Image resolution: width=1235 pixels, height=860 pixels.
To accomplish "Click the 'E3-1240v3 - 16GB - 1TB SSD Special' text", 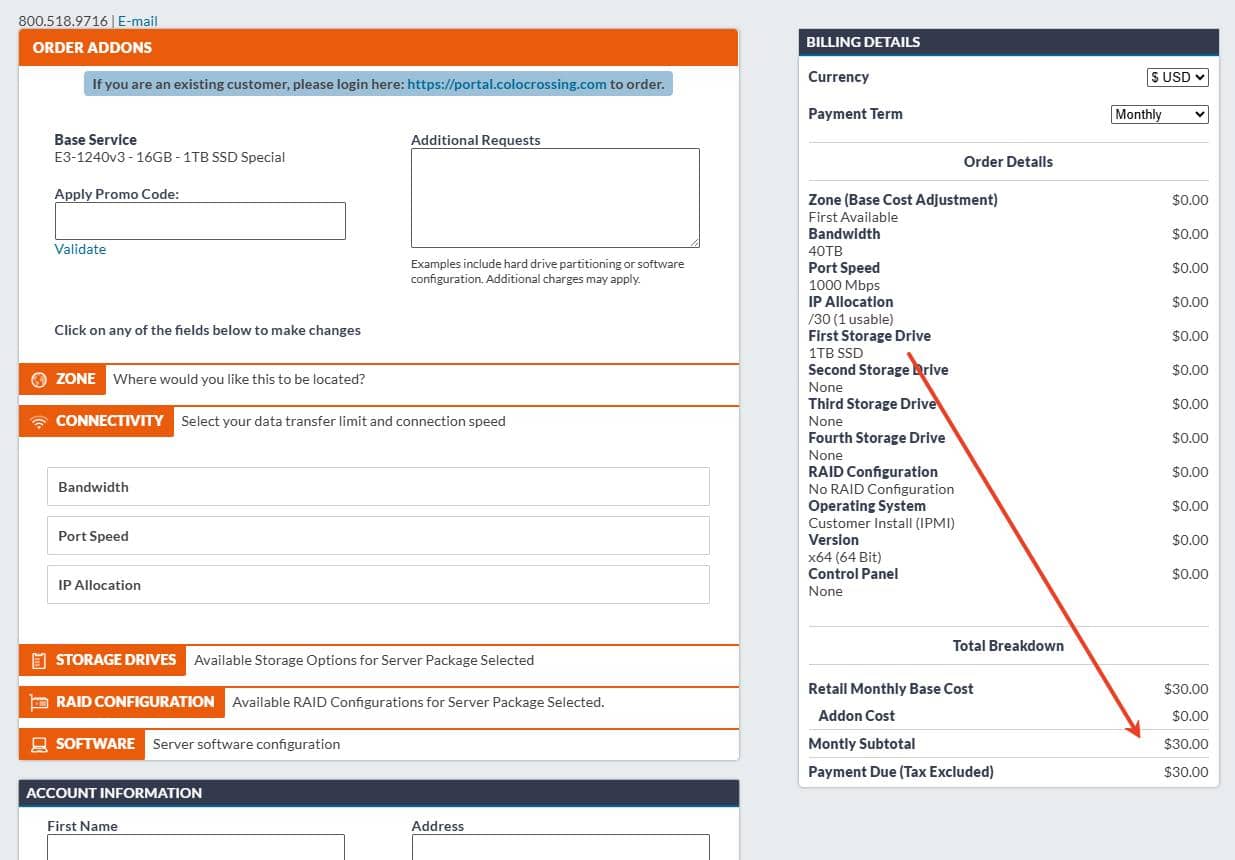I will 170,157.
